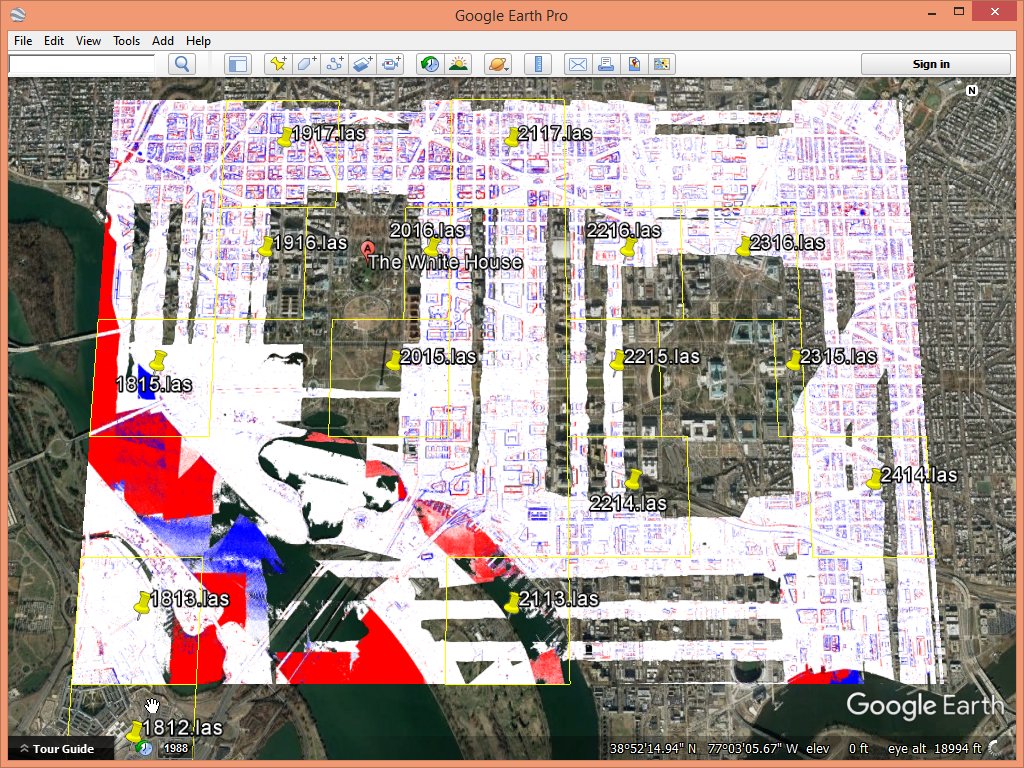Toggle sunlight across the landscape
The height and width of the screenshot is (768, 1024).
pyautogui.click(x=458, y=64)
